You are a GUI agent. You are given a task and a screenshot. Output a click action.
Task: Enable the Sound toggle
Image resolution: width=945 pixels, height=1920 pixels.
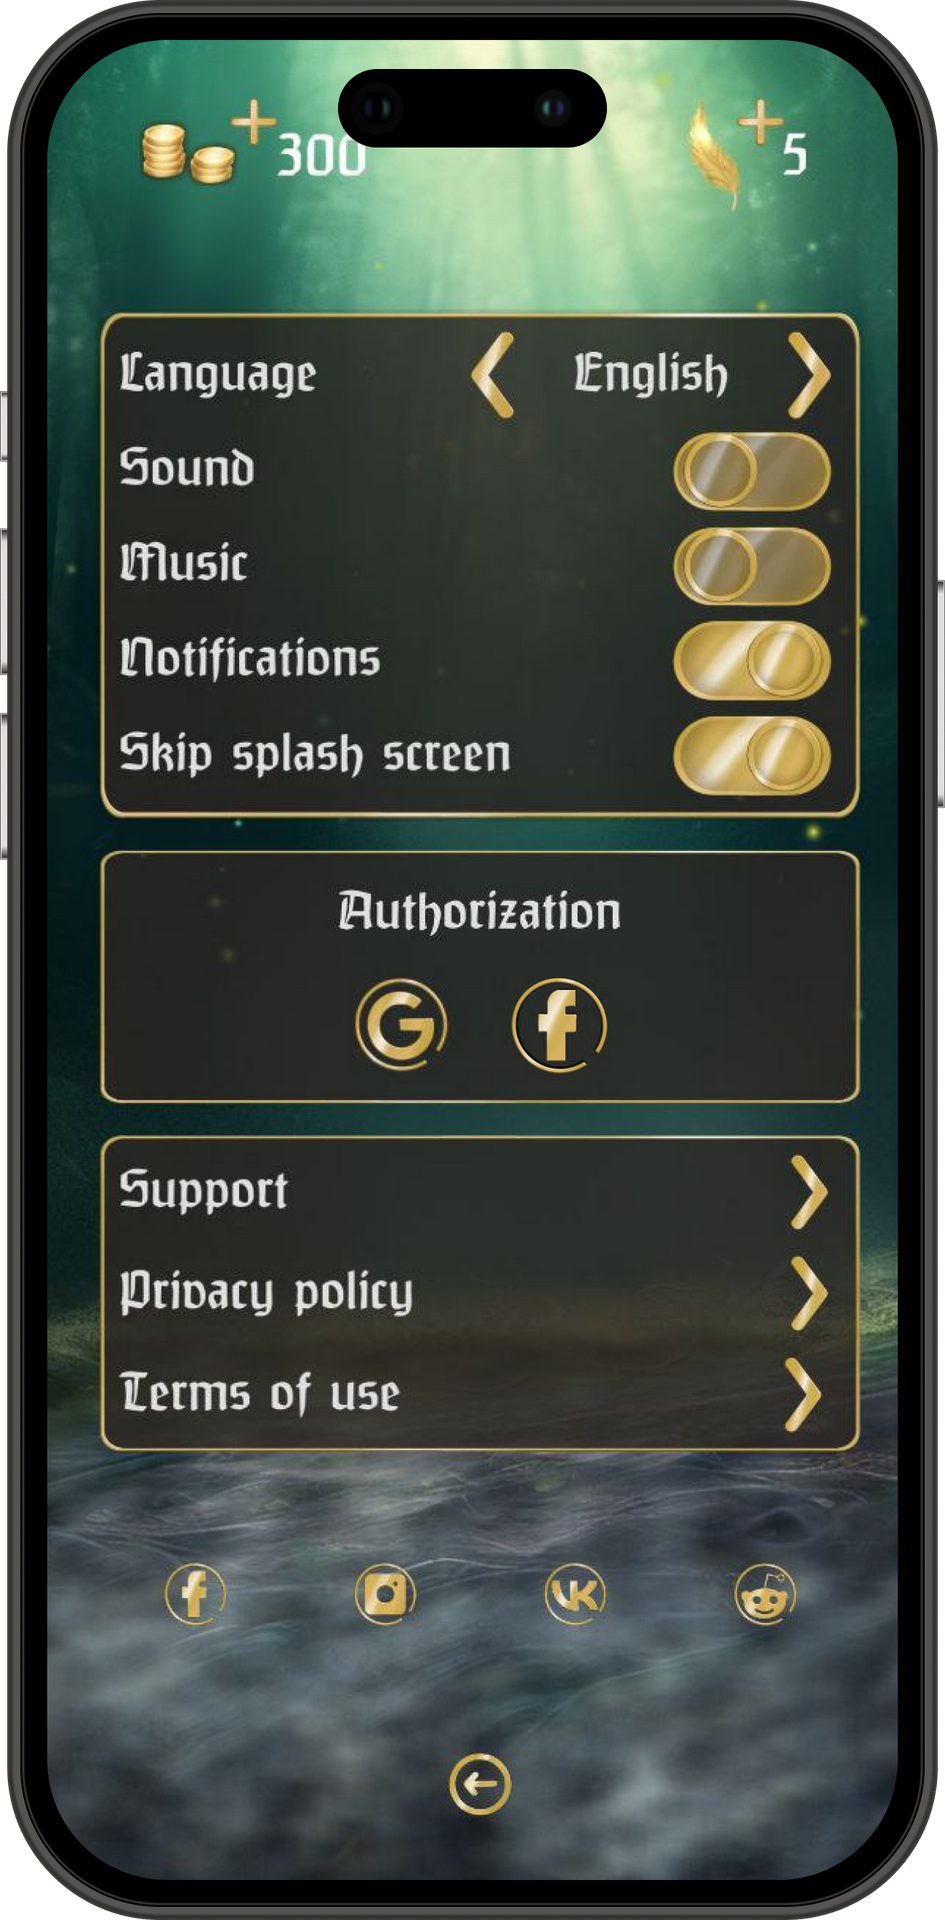coord(752,470)
